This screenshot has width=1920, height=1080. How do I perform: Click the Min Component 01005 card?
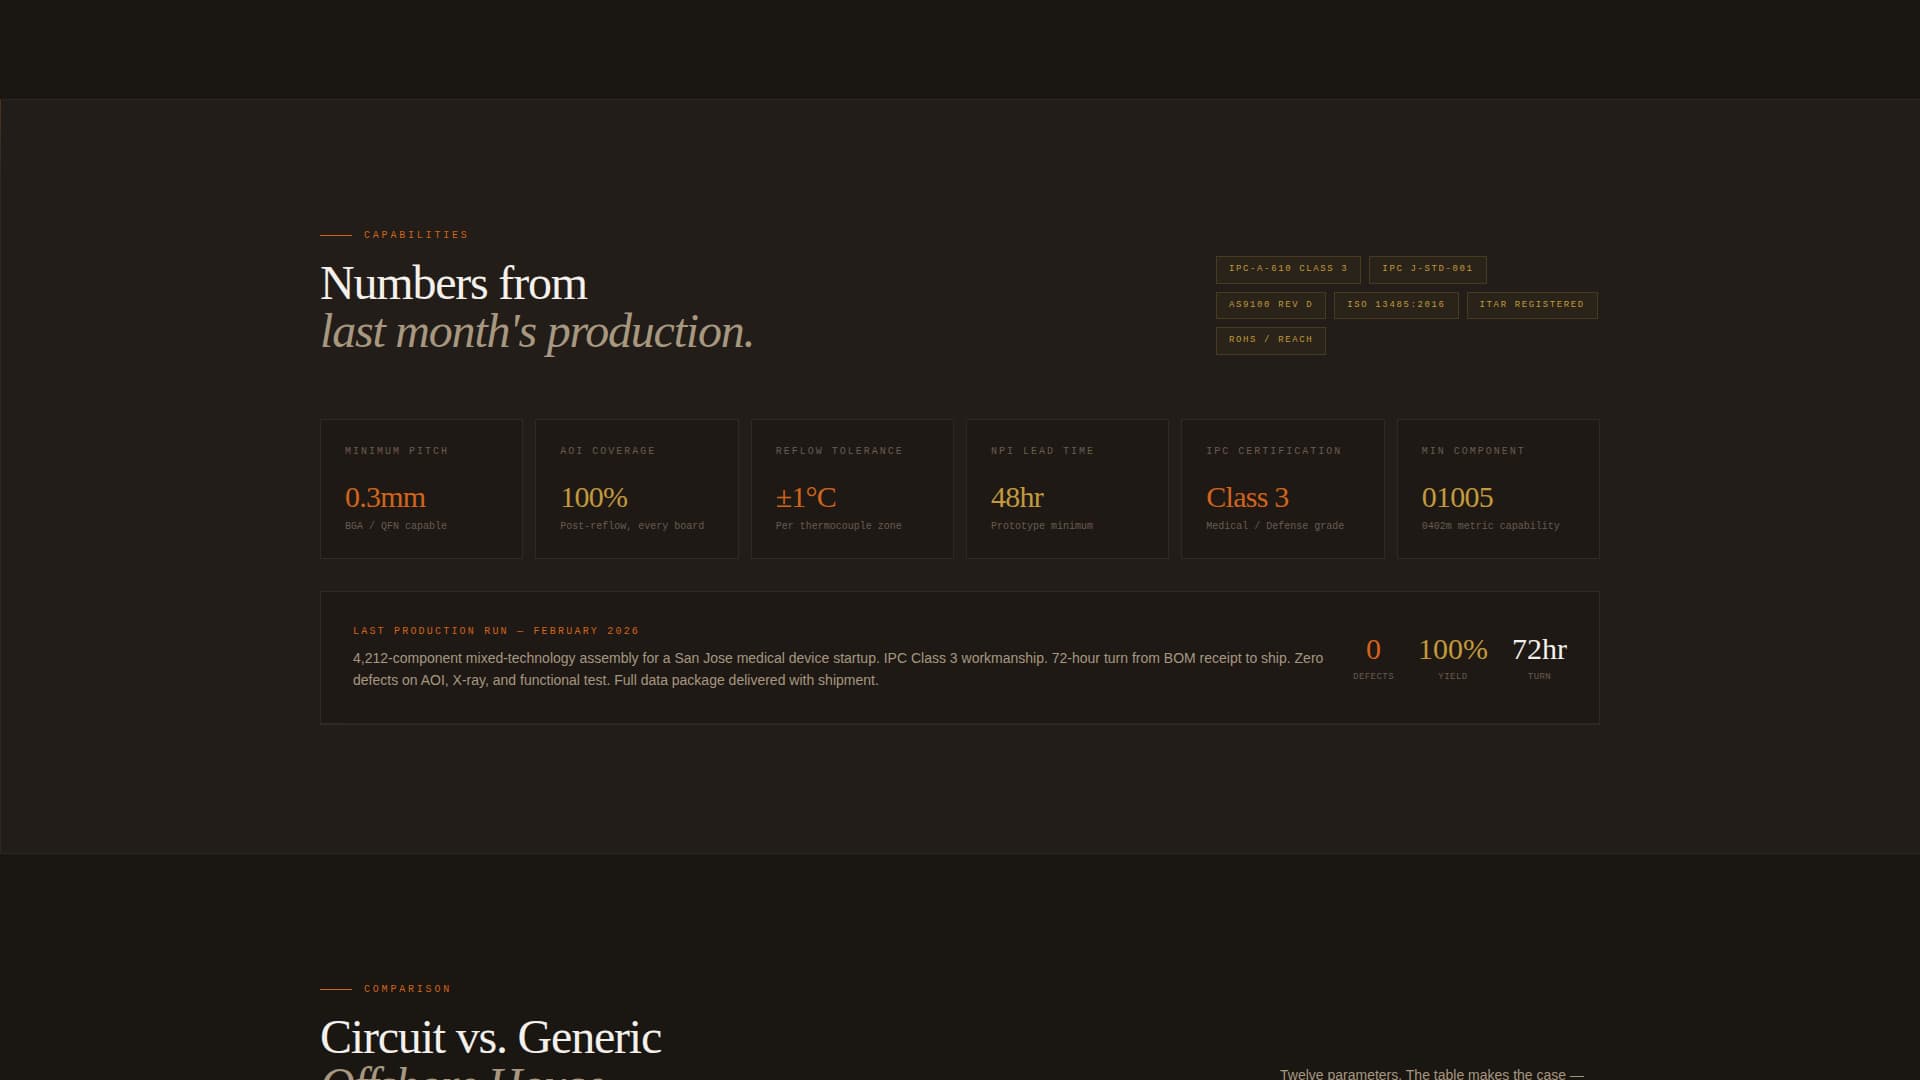[1497, 488]
